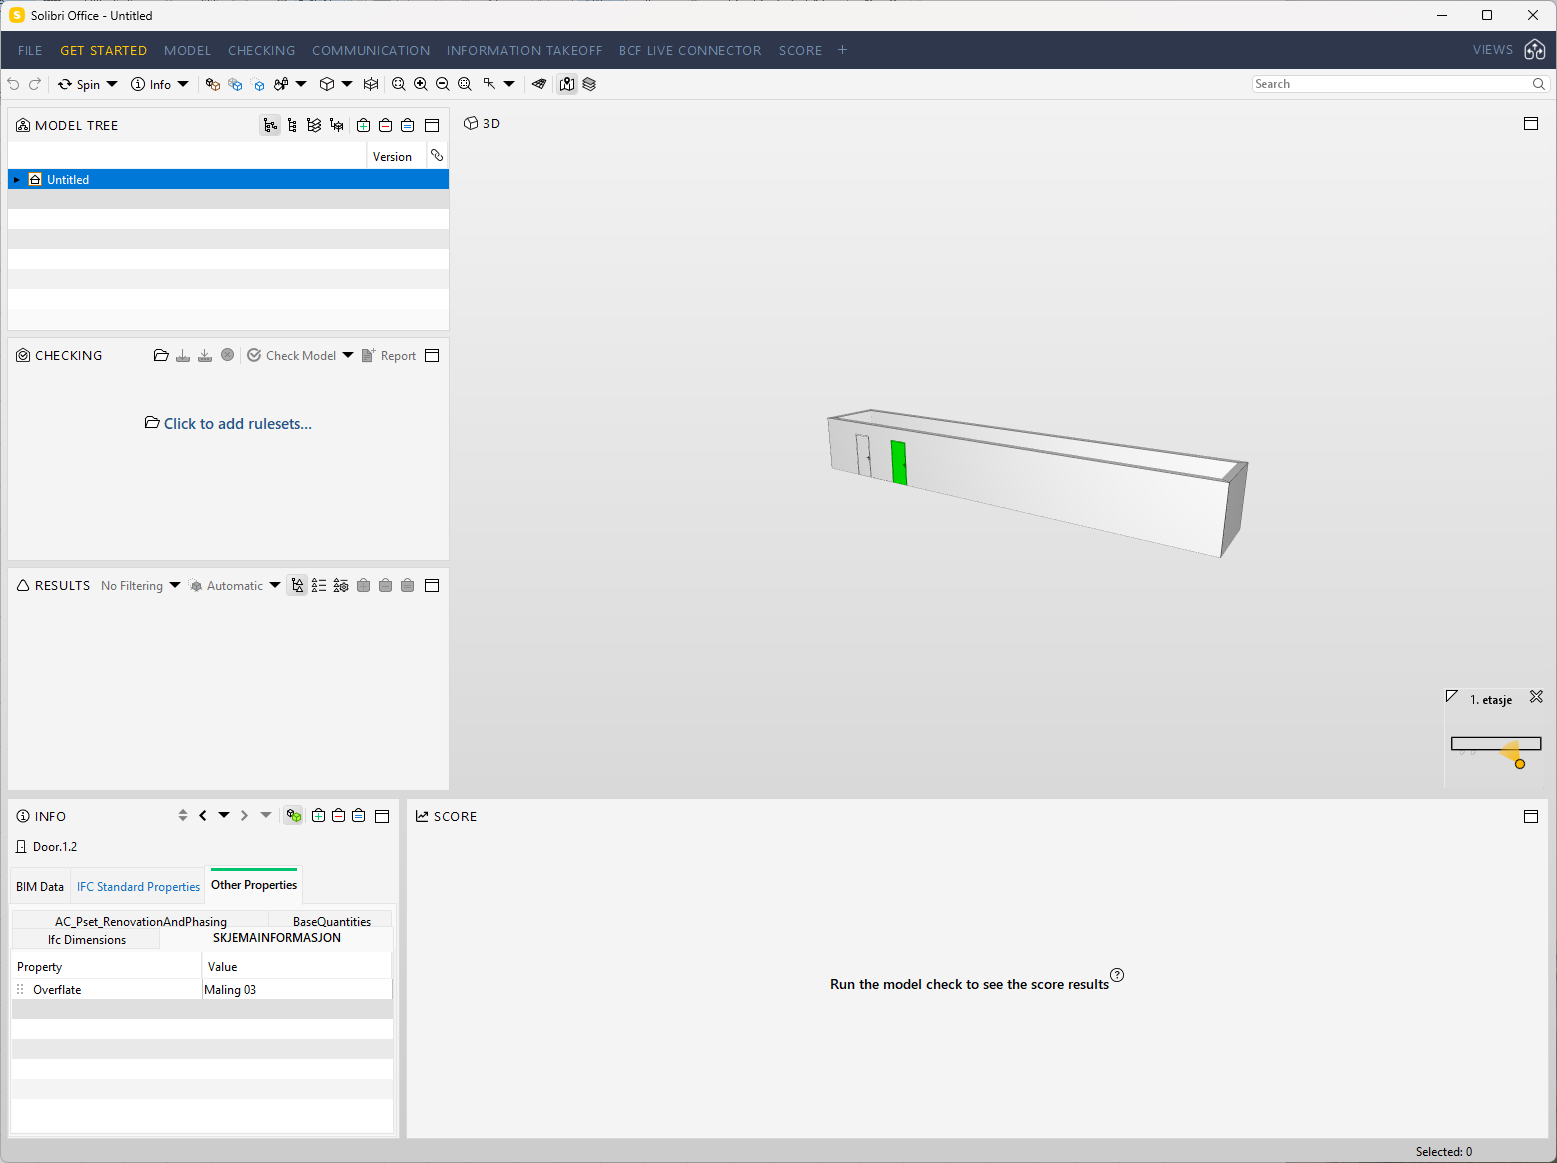Remove from selection basket in Info panel
1557x1163 pixels.
(339, 816)
